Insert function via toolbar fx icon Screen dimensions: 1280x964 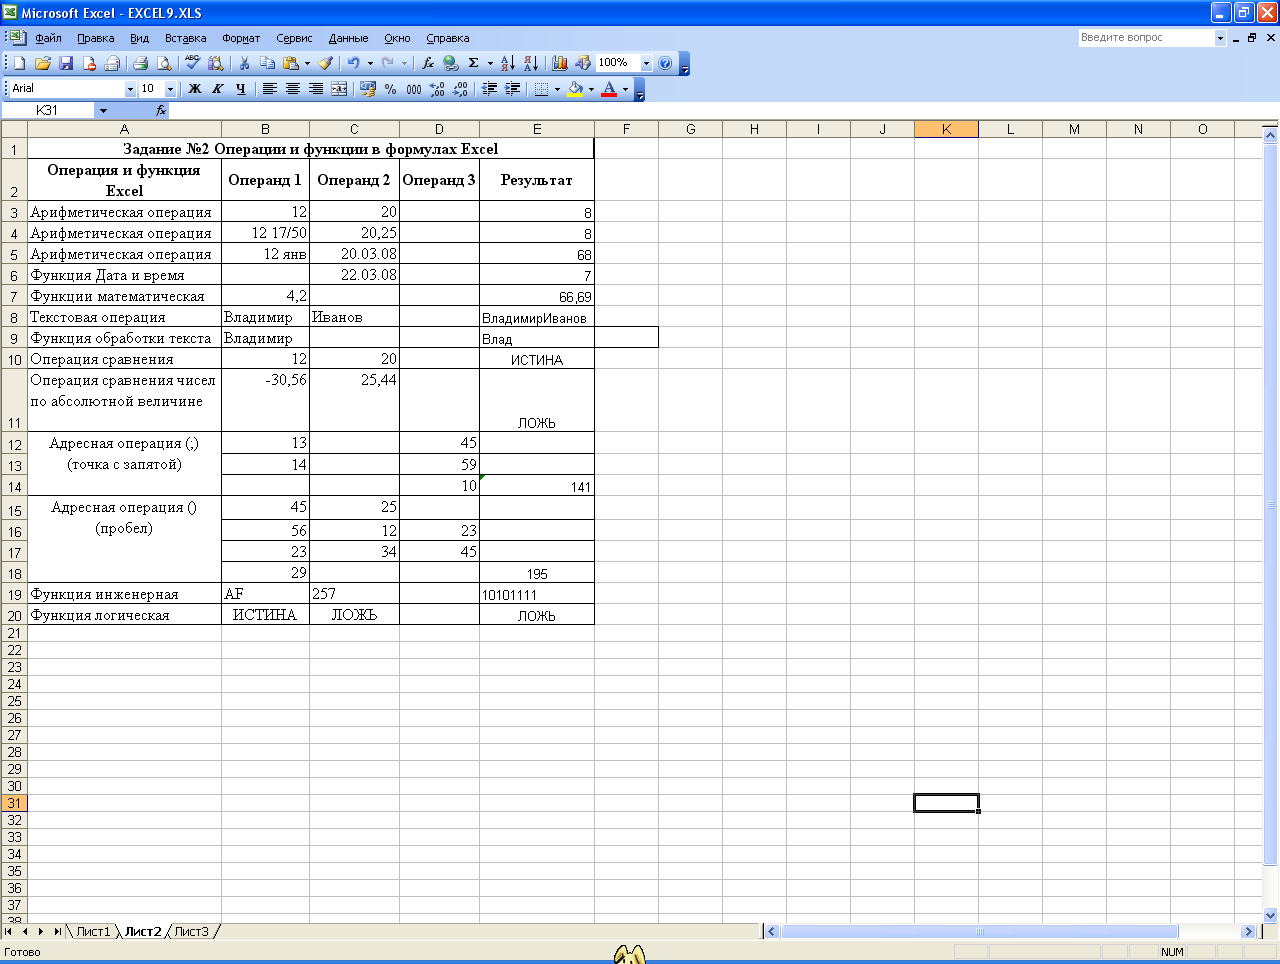tap(428, 63)
